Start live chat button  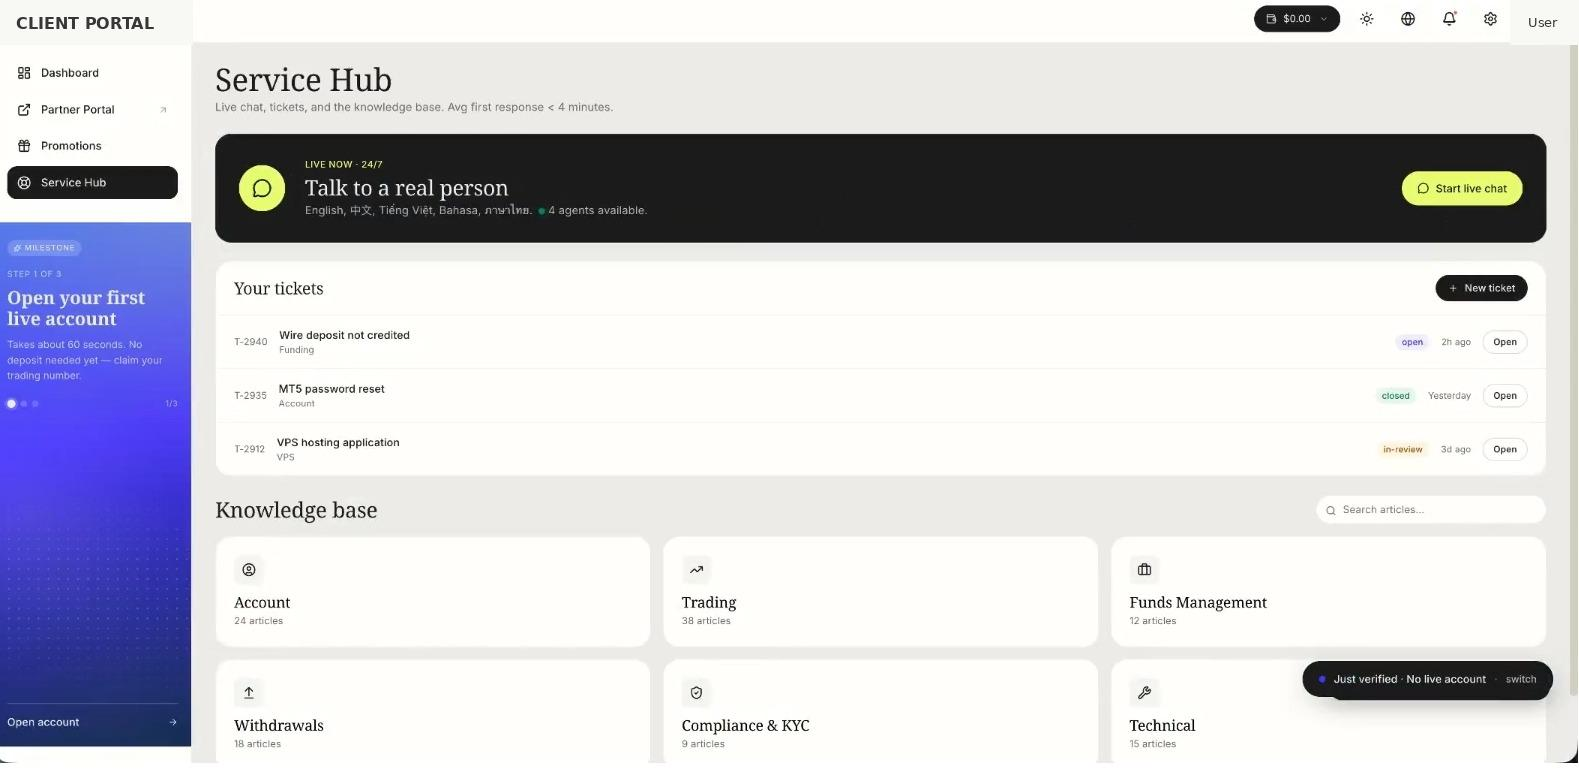pyautogui.click(x=1462, y=189)
